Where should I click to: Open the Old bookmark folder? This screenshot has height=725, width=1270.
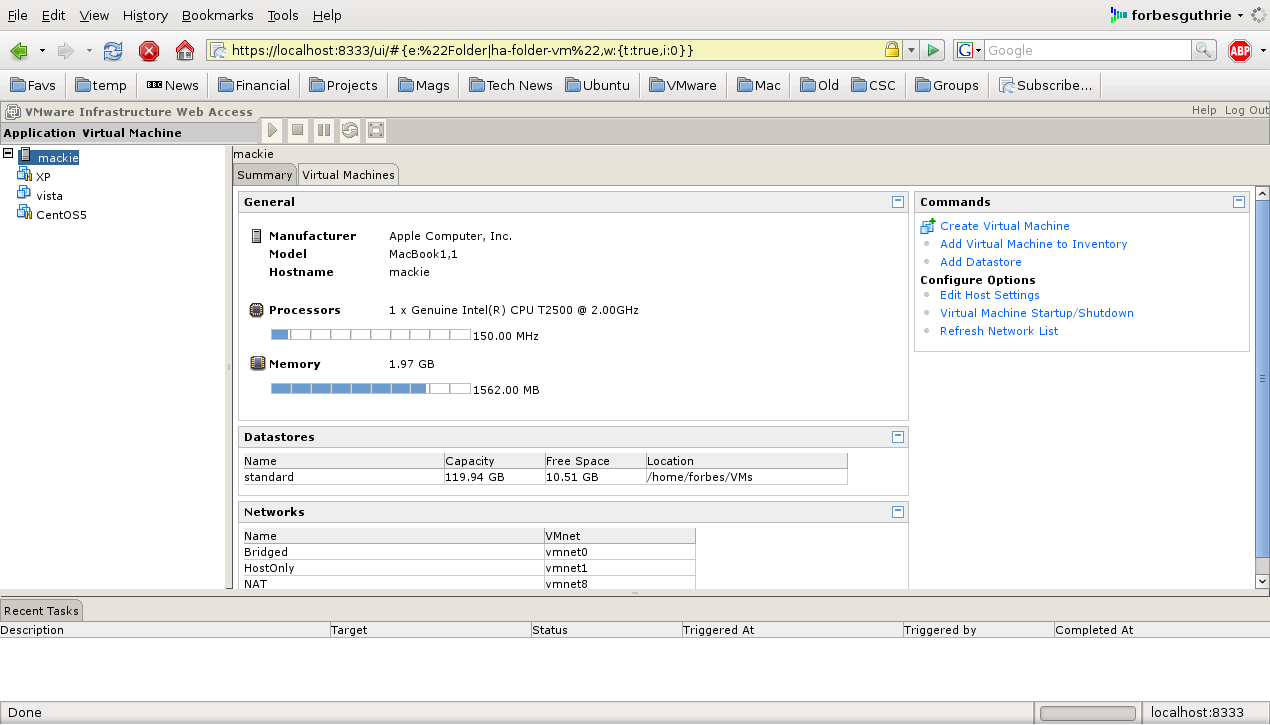tap(819, 85)
